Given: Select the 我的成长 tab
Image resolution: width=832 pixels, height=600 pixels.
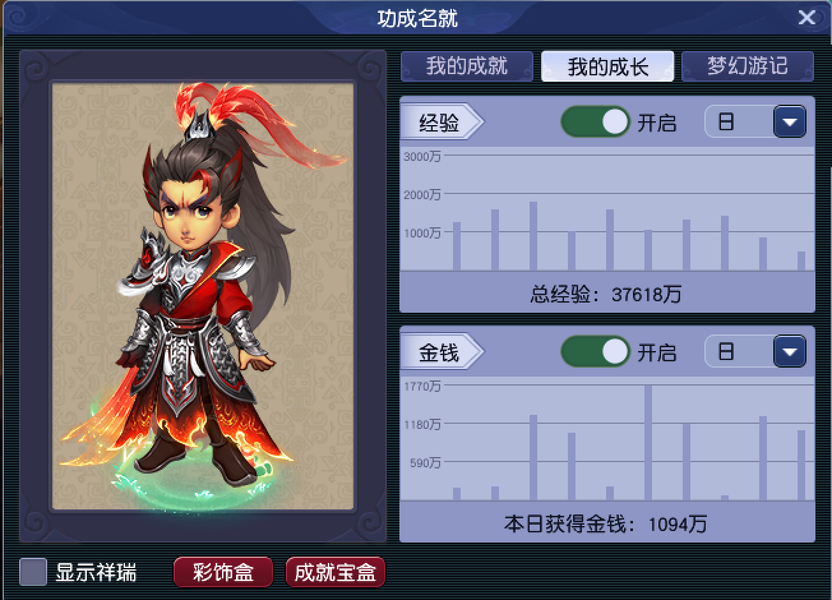Looking at the screenshot, I should (x=608, y=66).
